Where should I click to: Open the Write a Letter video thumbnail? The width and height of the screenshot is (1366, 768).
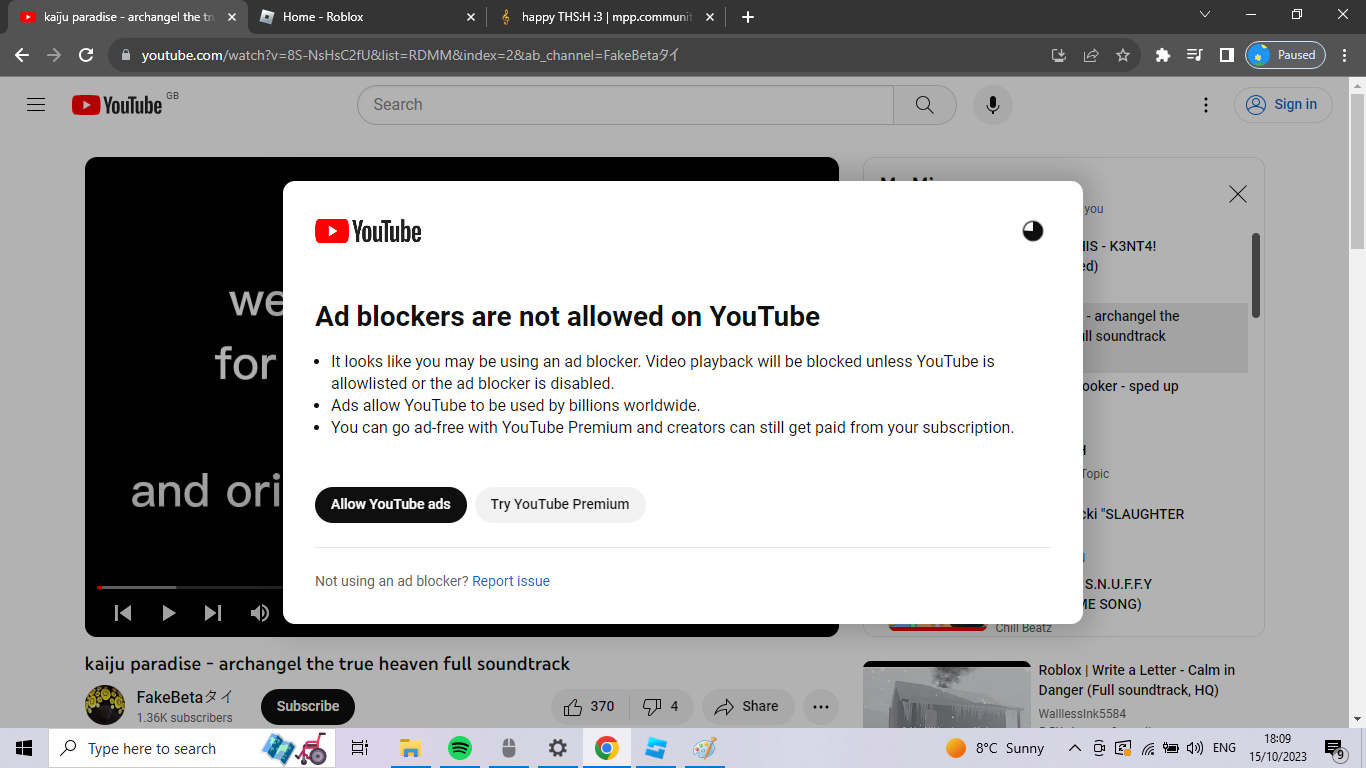[946, 694]
